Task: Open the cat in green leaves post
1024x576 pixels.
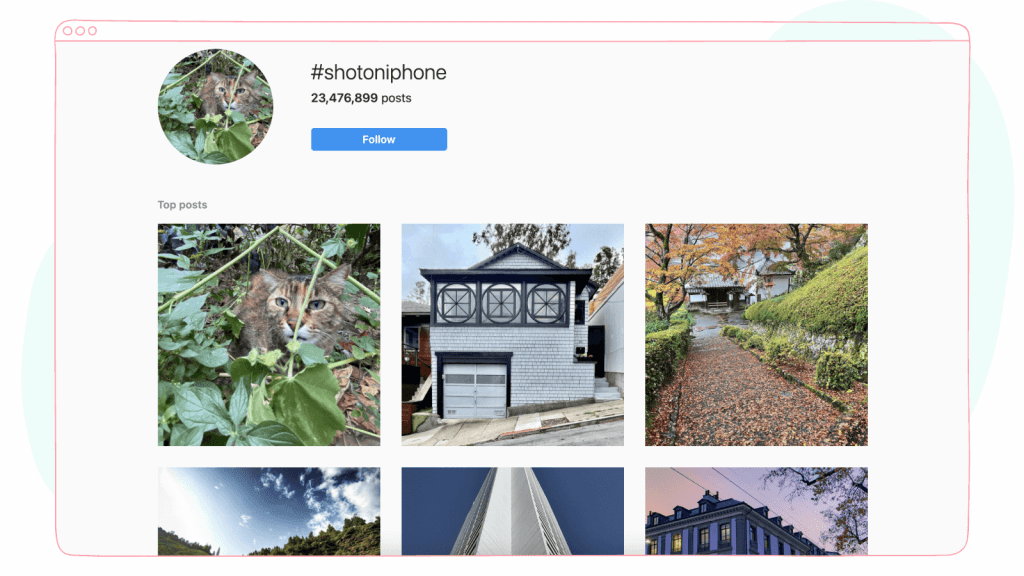Action: 269,335
